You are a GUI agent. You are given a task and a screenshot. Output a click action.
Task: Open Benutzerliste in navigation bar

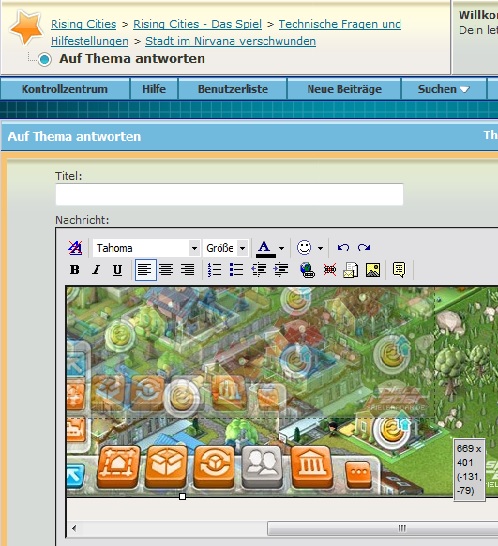click(233, 89)
